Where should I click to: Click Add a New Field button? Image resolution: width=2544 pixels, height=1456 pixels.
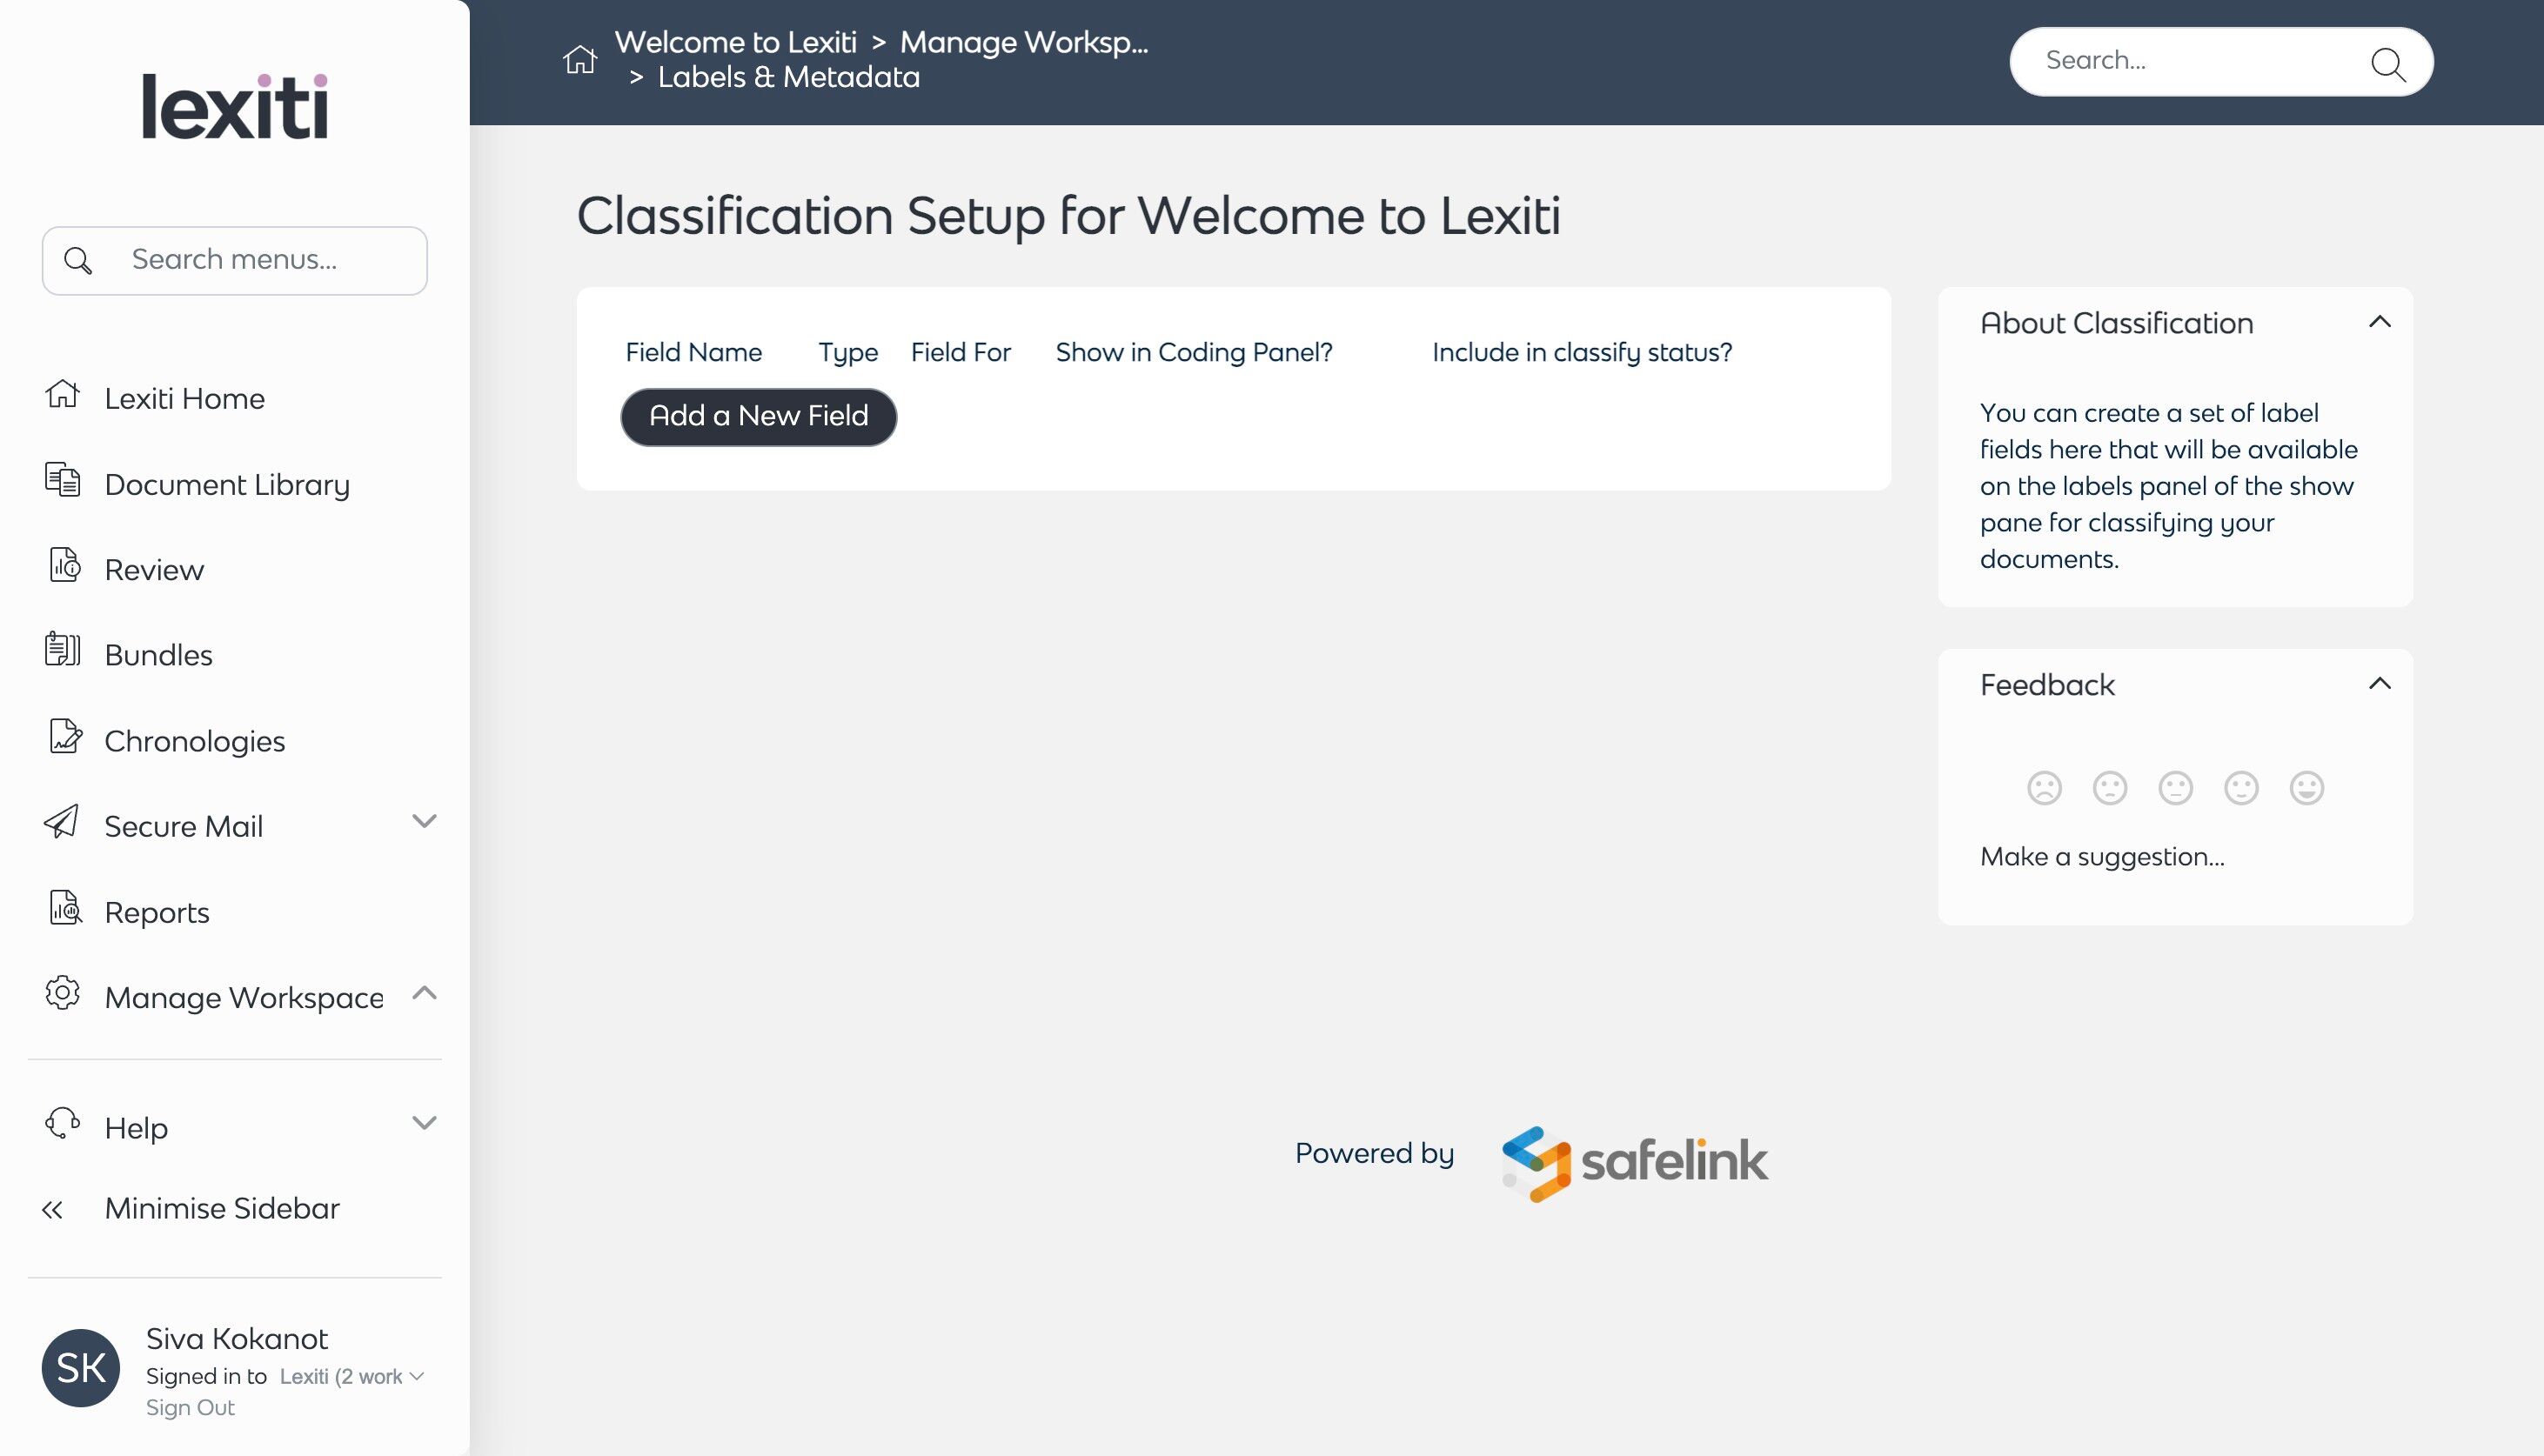[x=758, y=416]
